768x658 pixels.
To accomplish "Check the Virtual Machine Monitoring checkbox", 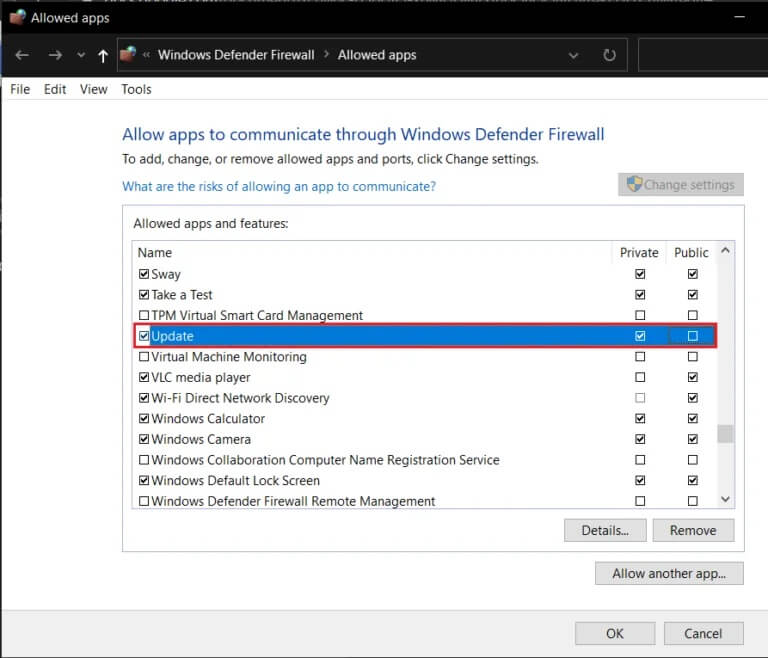I will pyautogui.click(x=144, y=357).
